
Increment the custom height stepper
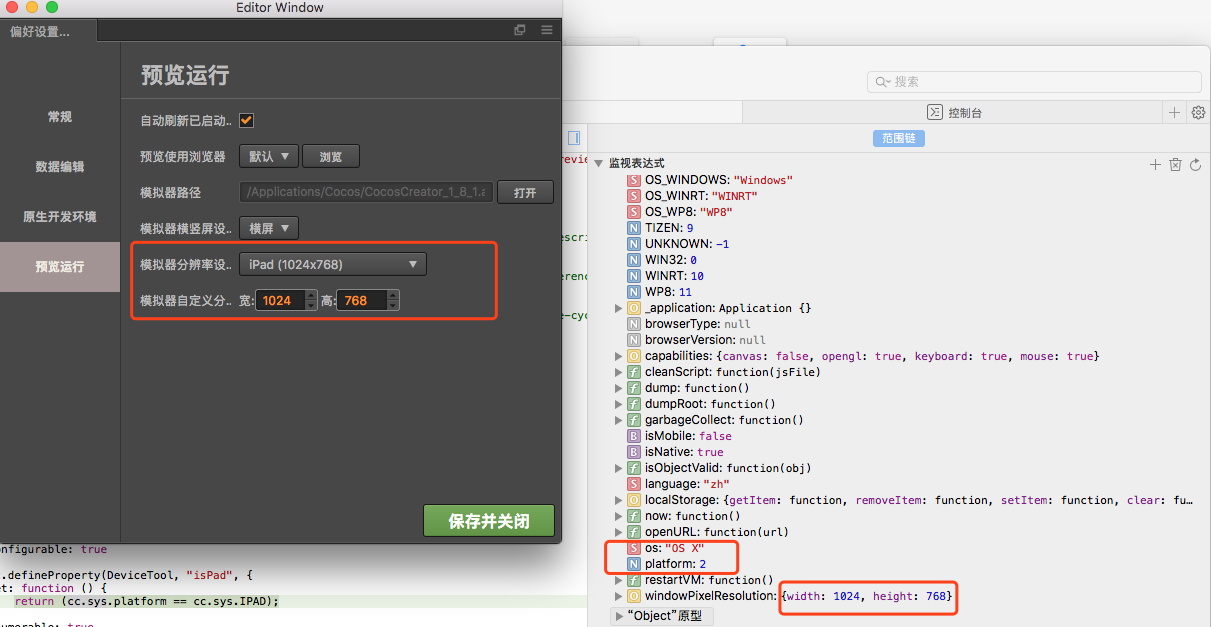393,295
